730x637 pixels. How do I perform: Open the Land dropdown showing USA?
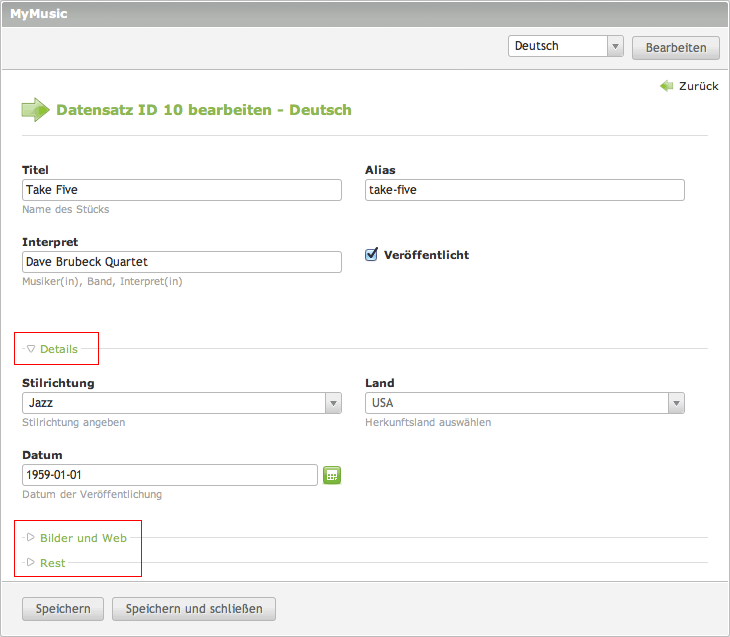click(x=524, y=403)
